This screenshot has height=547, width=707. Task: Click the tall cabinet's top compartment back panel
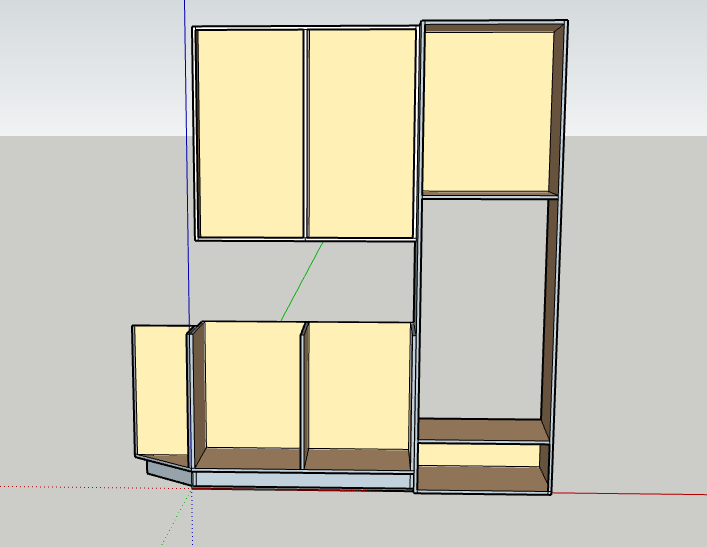pos(487,108)
